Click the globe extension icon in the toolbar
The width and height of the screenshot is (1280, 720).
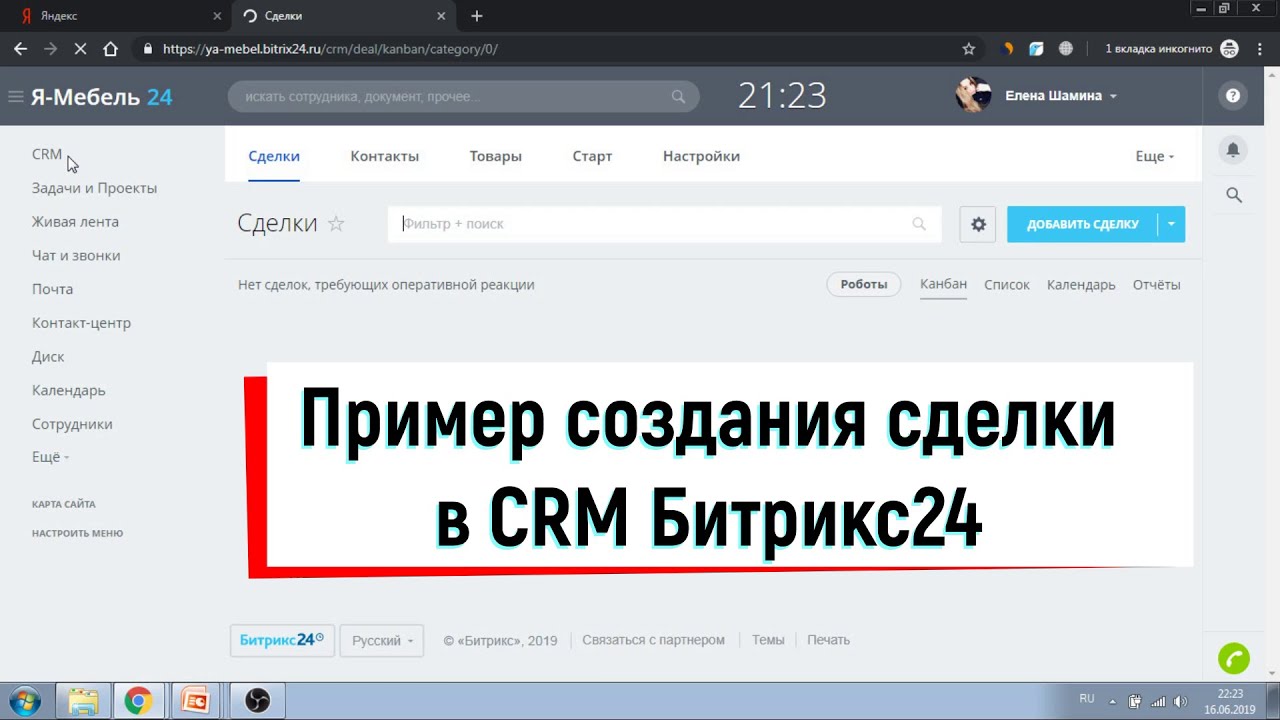pyautogui.click(x=1066, y=48)
